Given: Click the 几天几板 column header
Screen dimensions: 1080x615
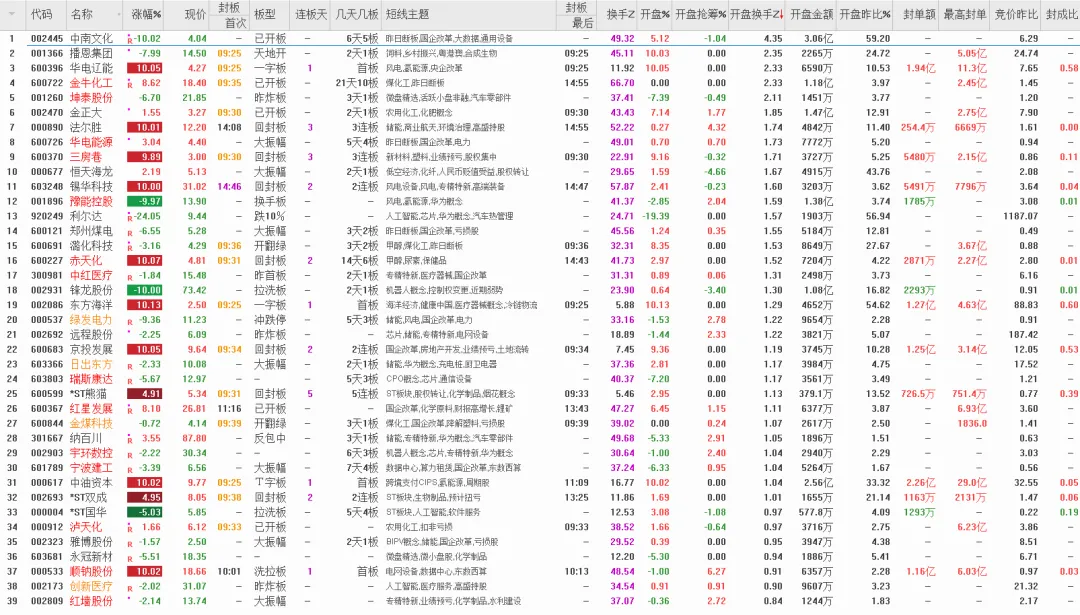Looking at the screenshot, I should [x=357, y=14].
